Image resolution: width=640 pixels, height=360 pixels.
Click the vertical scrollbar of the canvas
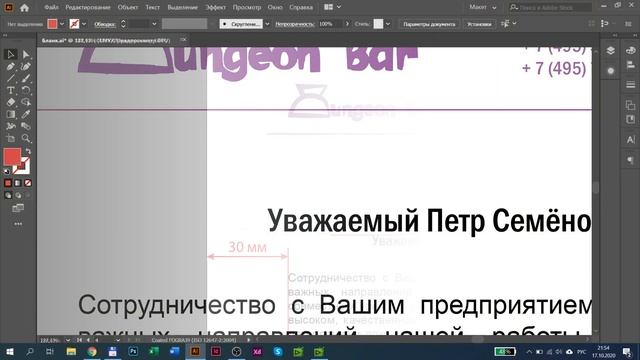point(596,189)
